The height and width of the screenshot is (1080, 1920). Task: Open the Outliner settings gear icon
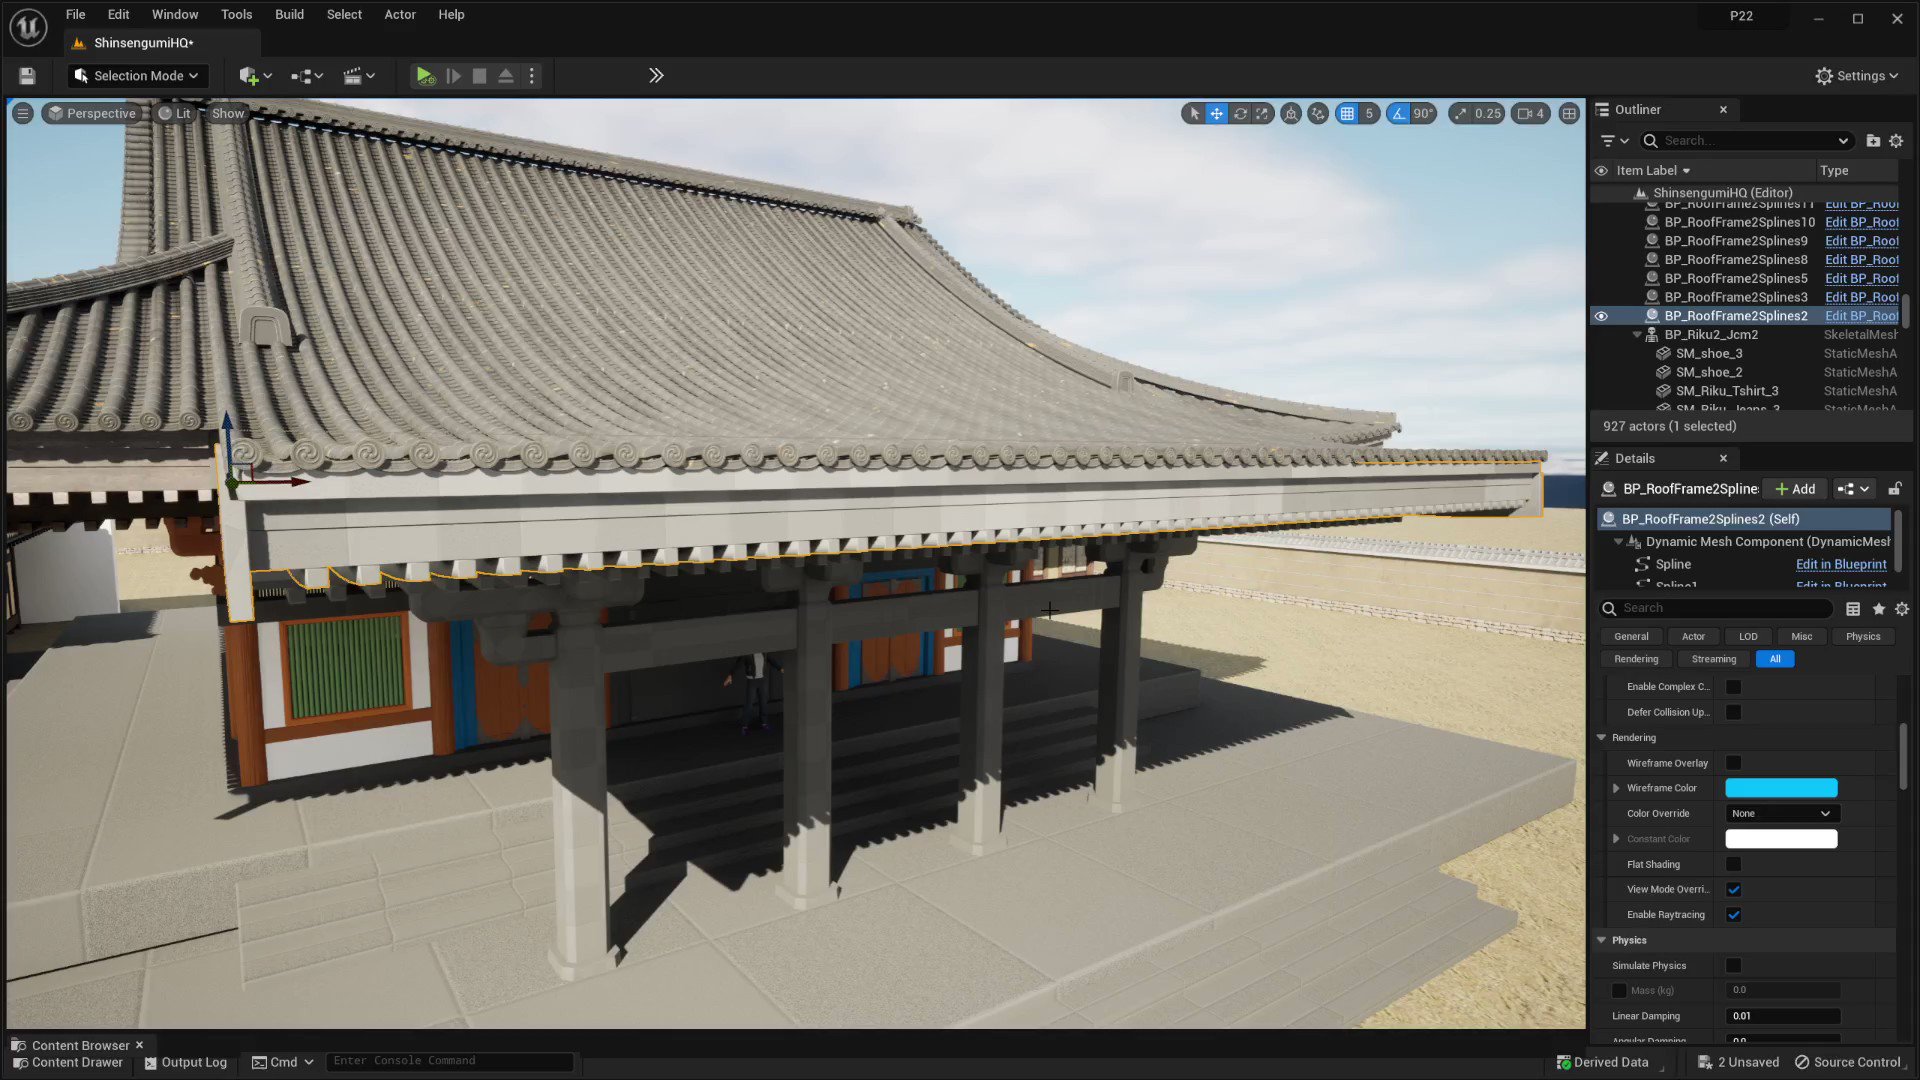coord(1896,140)
